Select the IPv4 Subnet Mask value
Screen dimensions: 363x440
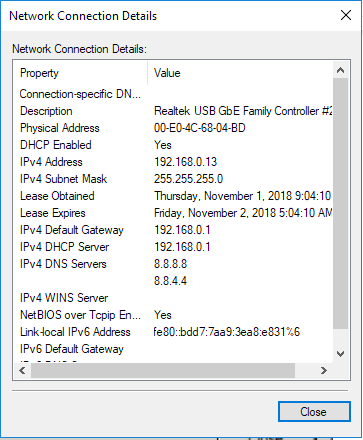tap(188, 179)
